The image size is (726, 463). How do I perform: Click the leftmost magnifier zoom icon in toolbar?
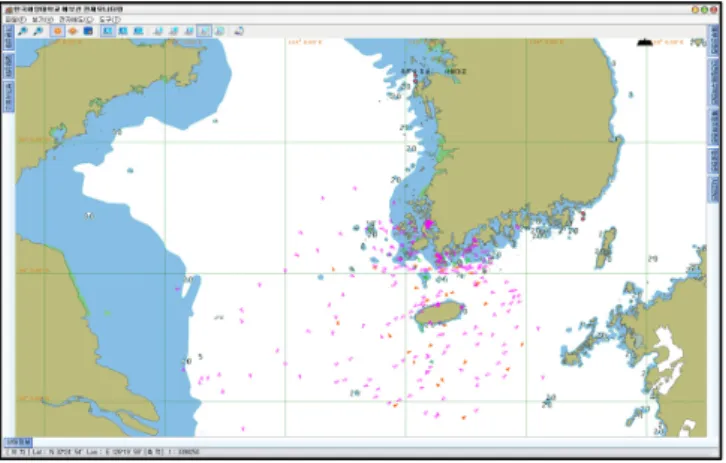(22, 31)
